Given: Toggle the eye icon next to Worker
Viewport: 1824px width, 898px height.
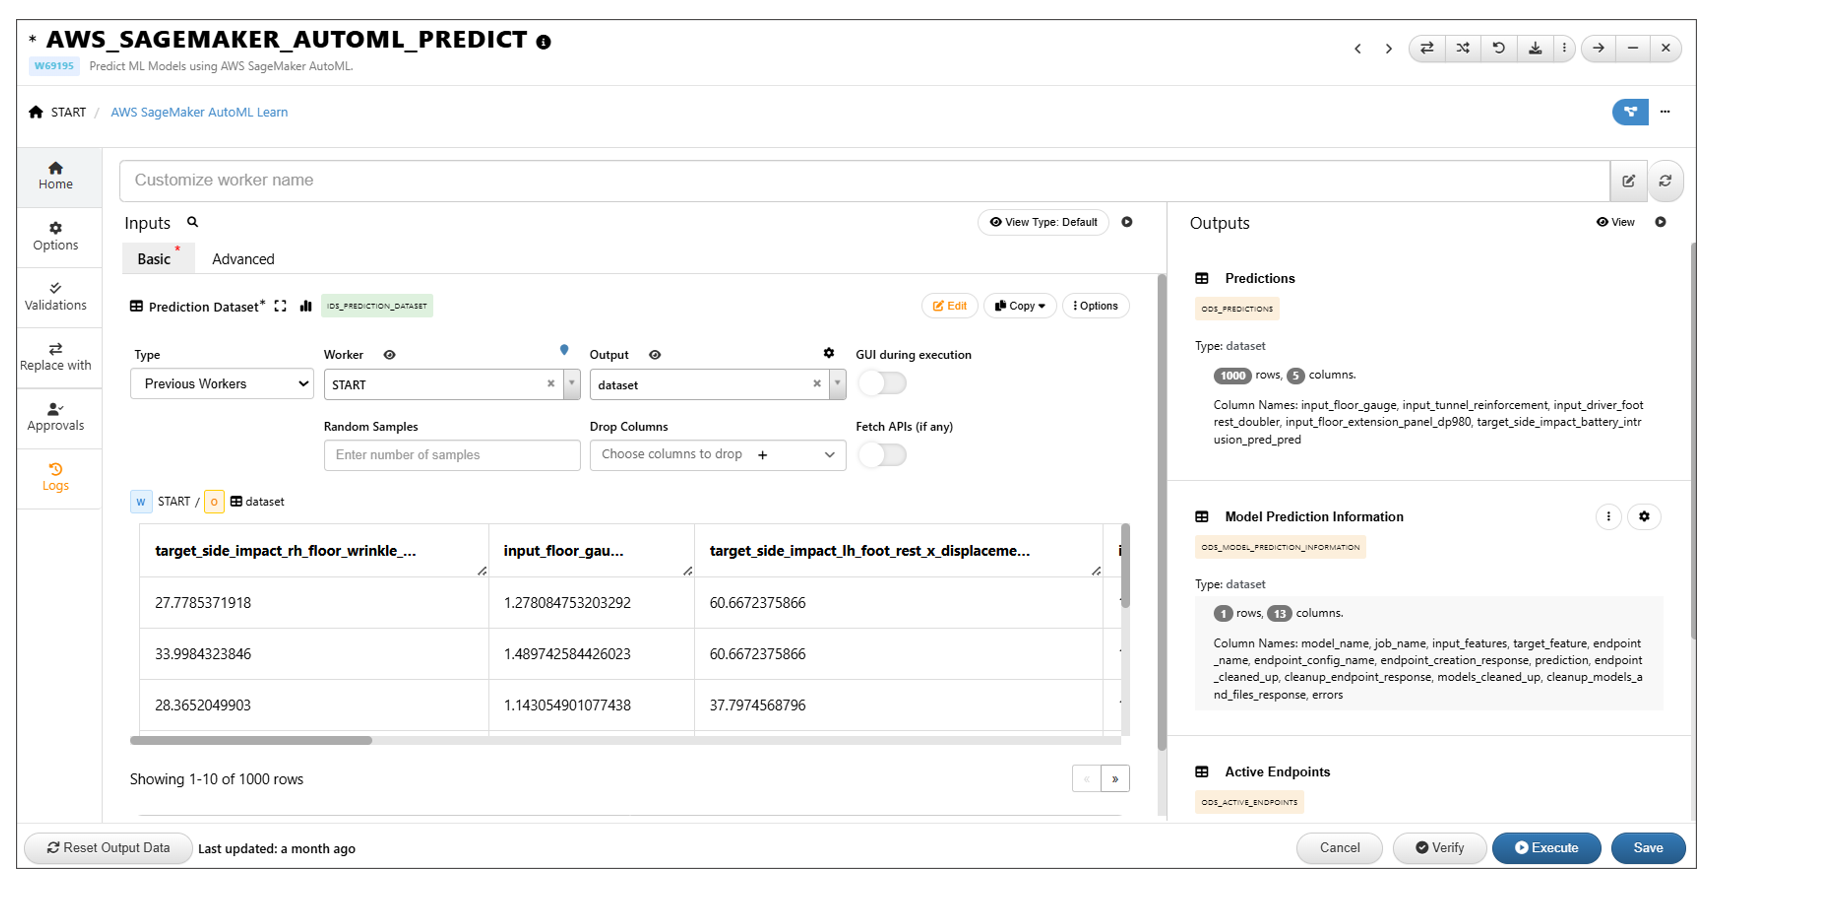Looking at the screenshot, I should coord(390,355).
